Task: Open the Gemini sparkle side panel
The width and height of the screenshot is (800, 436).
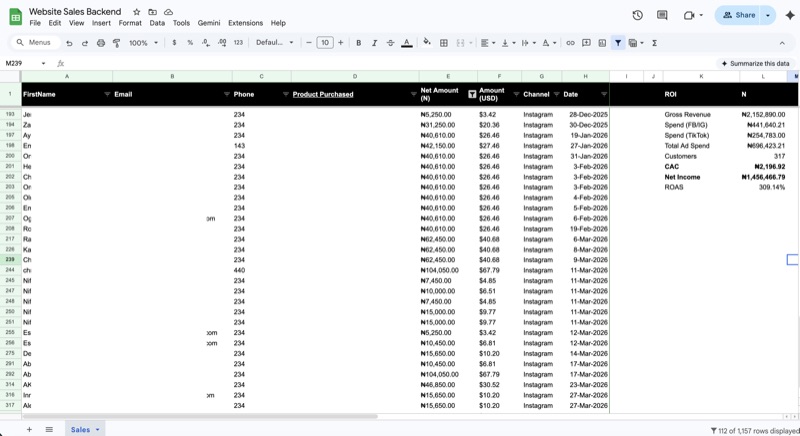Action: point(790,15)
